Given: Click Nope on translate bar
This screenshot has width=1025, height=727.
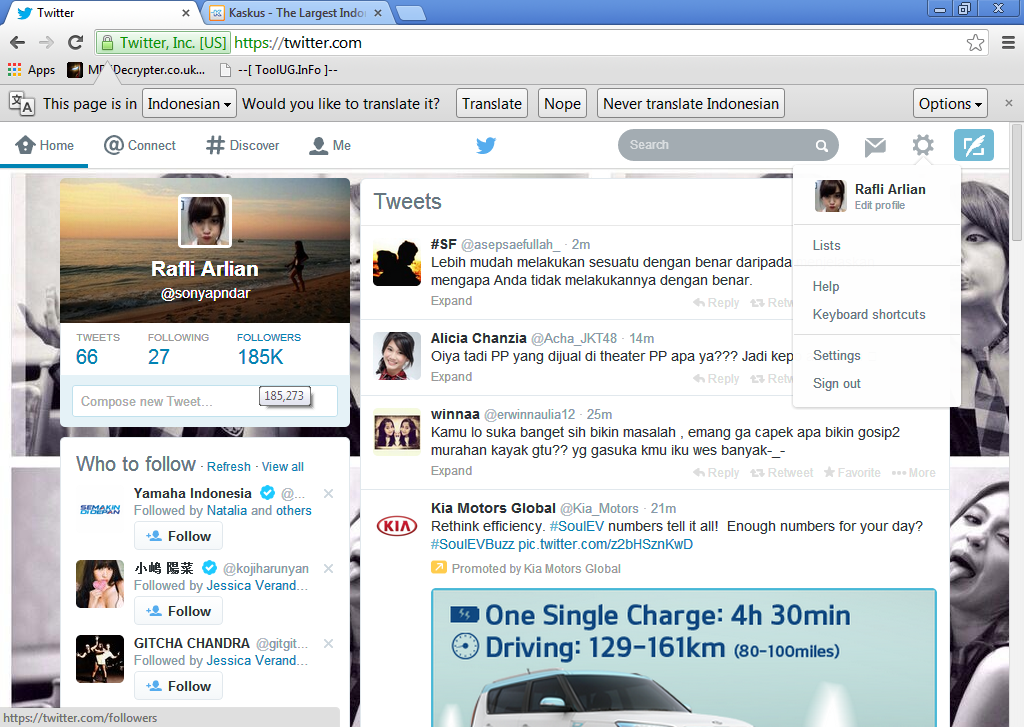Looking at the screenshot, I should (562, 103).
